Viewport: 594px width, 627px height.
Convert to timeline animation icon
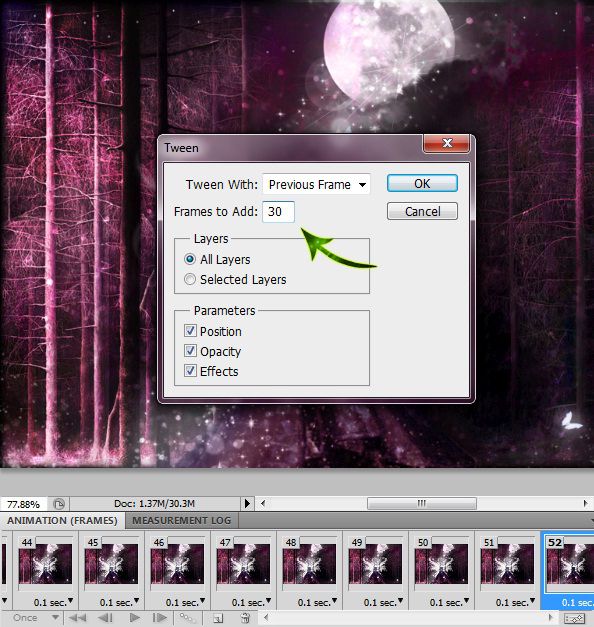574,619
